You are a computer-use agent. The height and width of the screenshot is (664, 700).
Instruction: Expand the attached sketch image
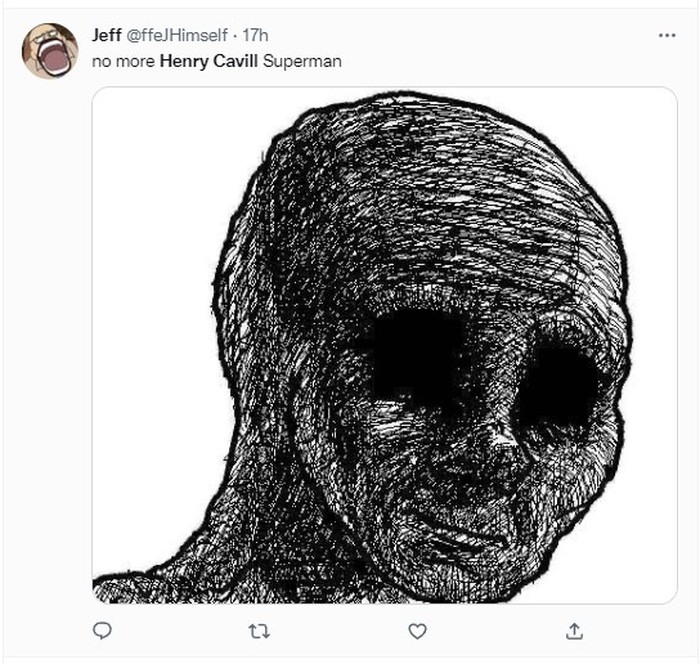385,345
